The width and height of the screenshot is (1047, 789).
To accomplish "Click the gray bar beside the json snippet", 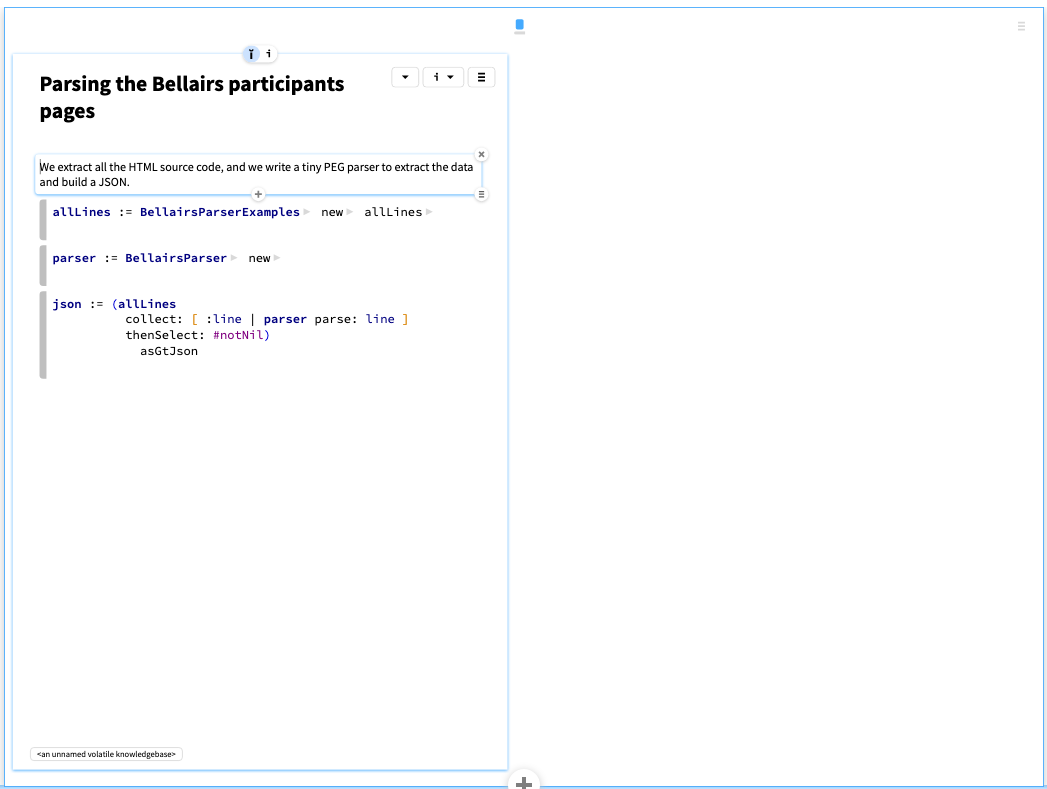I will (43, 335).
